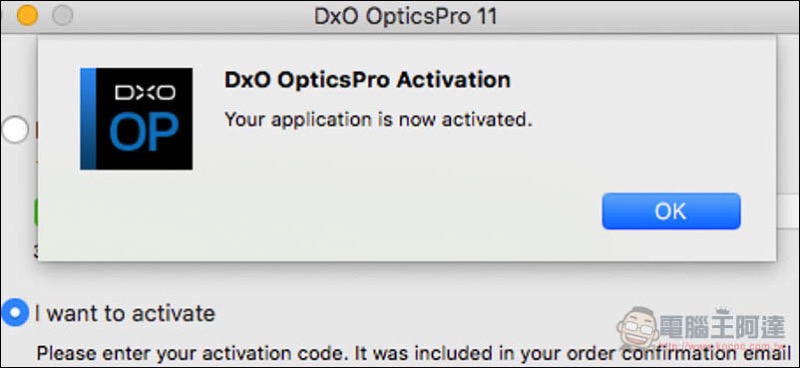800x368 pixels.
Task: Minimize the window with the yellow button
Action: tap(27, 16)
